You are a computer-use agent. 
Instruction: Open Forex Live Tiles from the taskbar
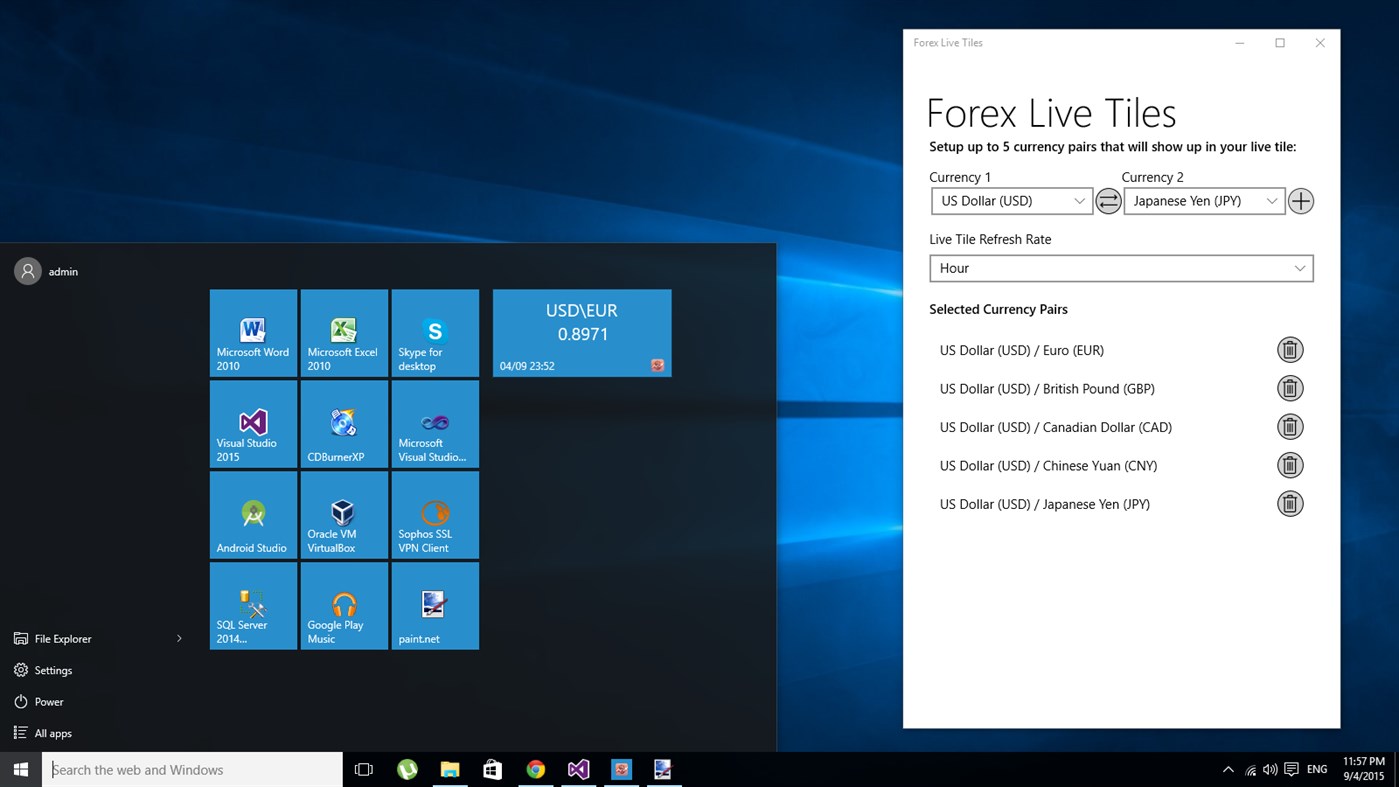pos(621,769)
